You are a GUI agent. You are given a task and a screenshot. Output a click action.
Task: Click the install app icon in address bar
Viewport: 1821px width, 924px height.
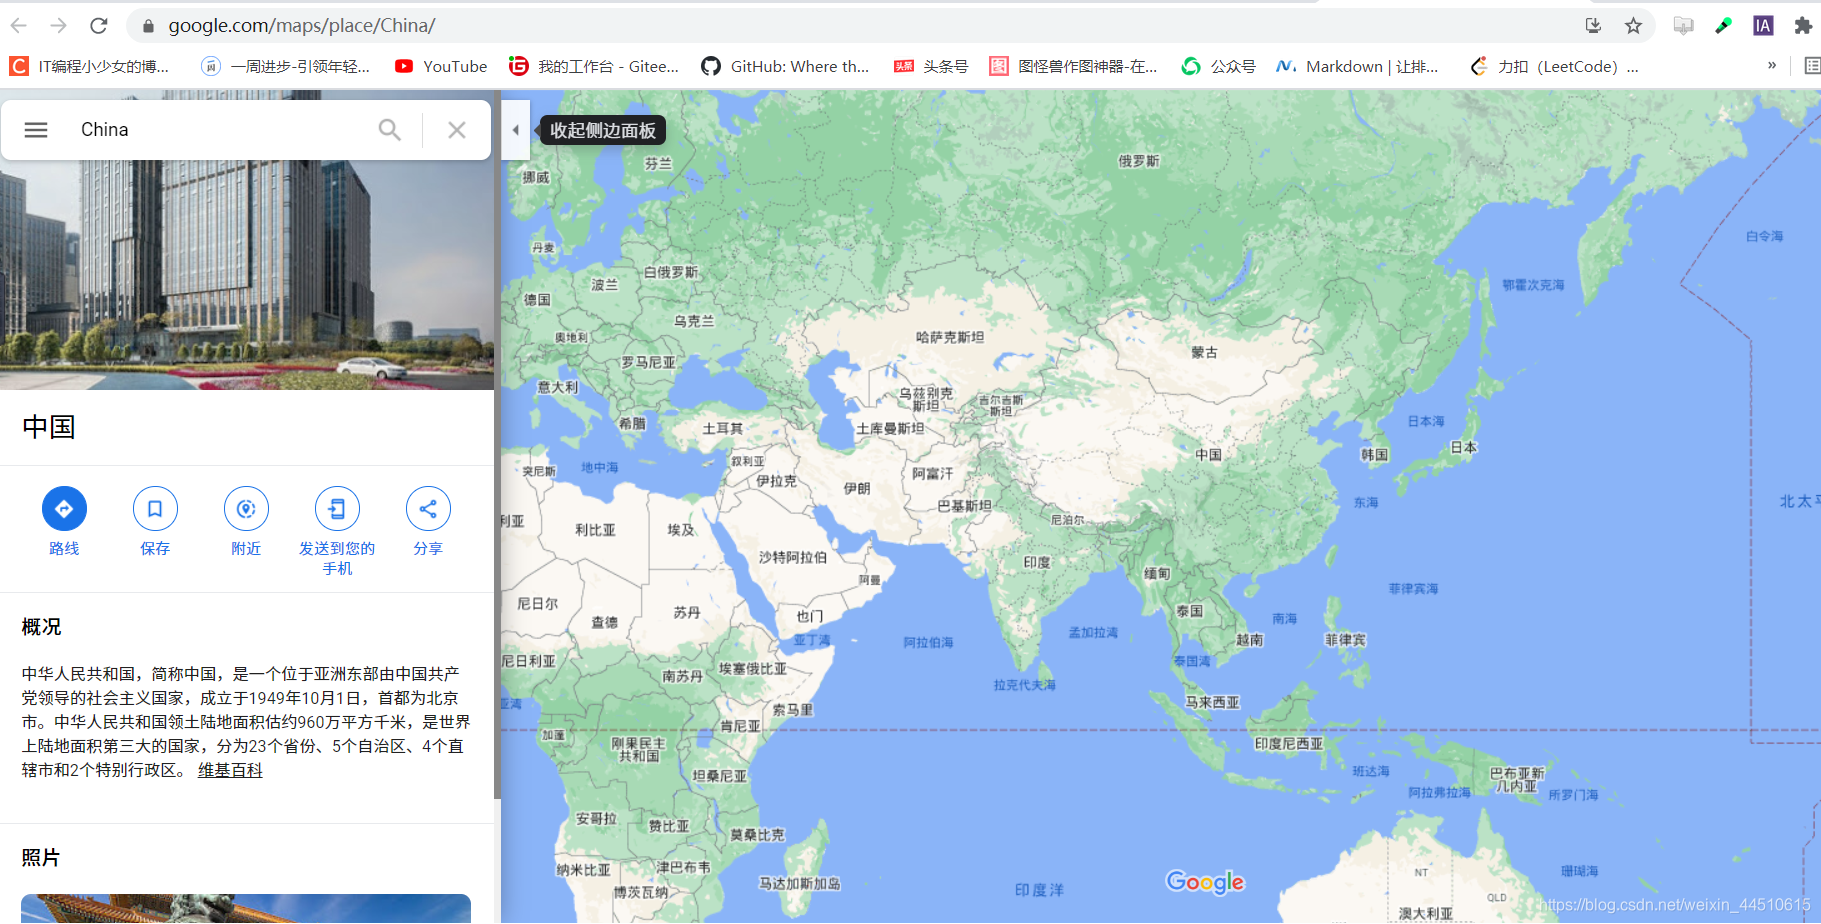[1593, 26]
